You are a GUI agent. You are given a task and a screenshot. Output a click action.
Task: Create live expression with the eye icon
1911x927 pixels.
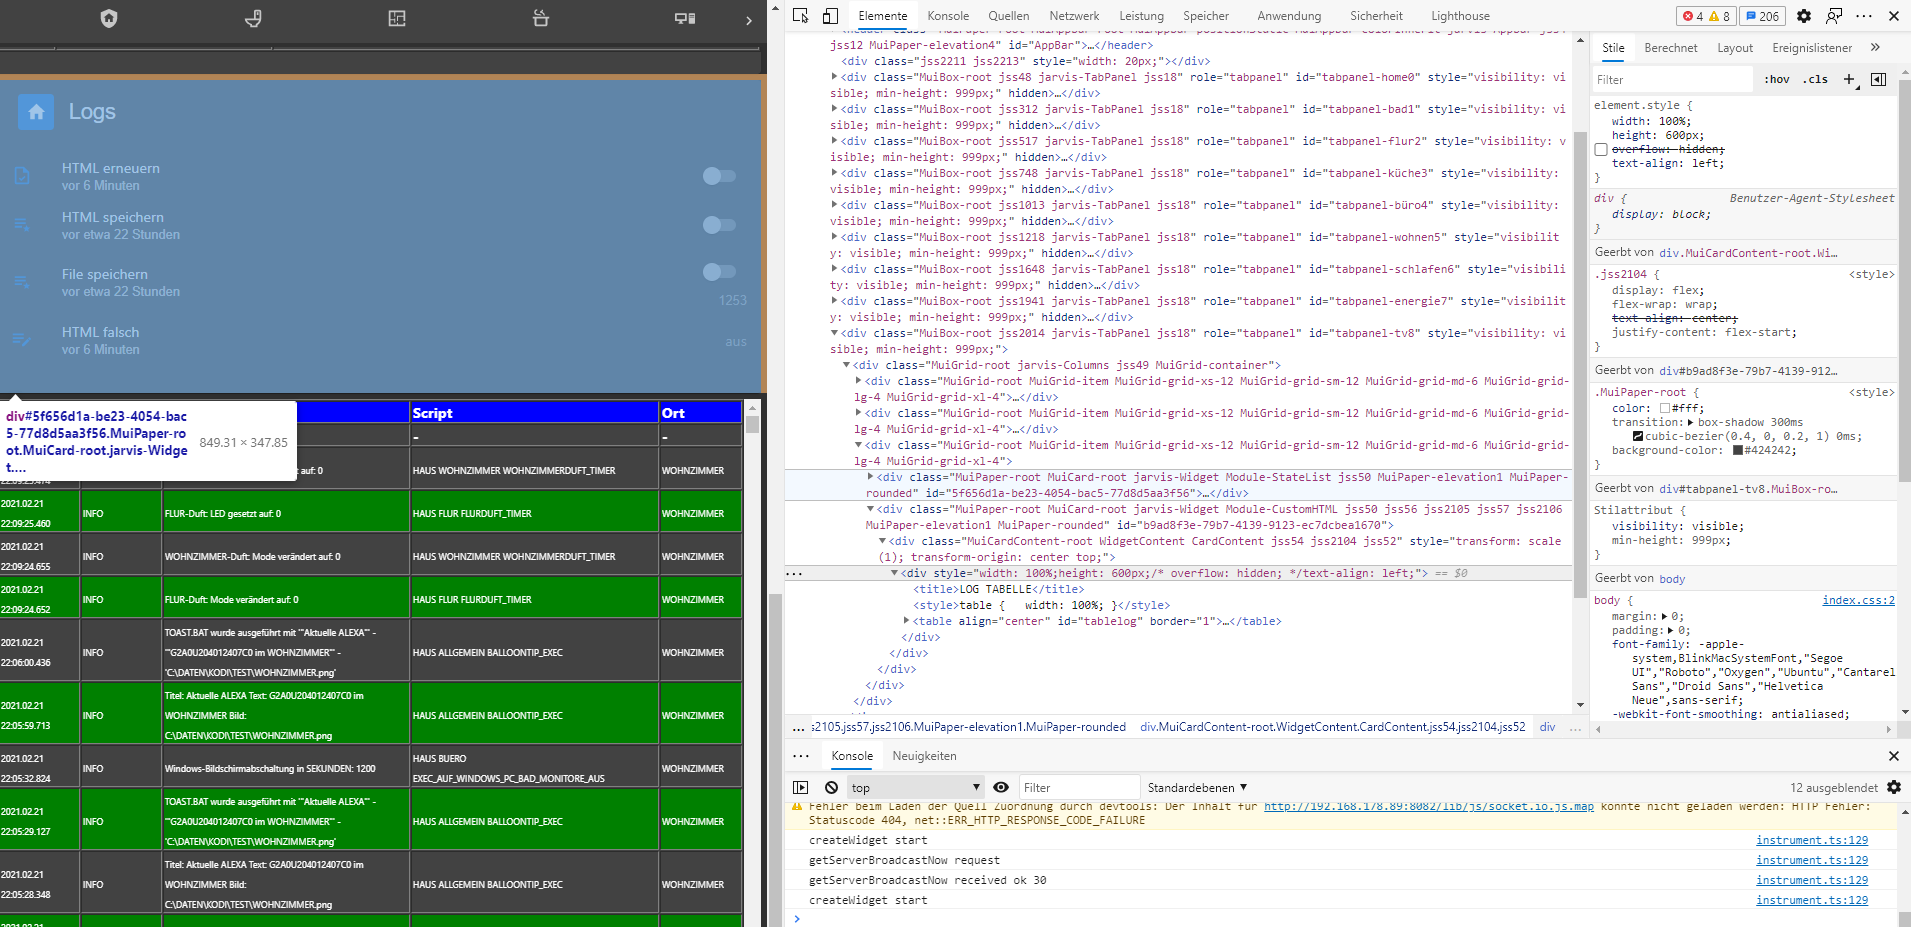[1001, 788]
